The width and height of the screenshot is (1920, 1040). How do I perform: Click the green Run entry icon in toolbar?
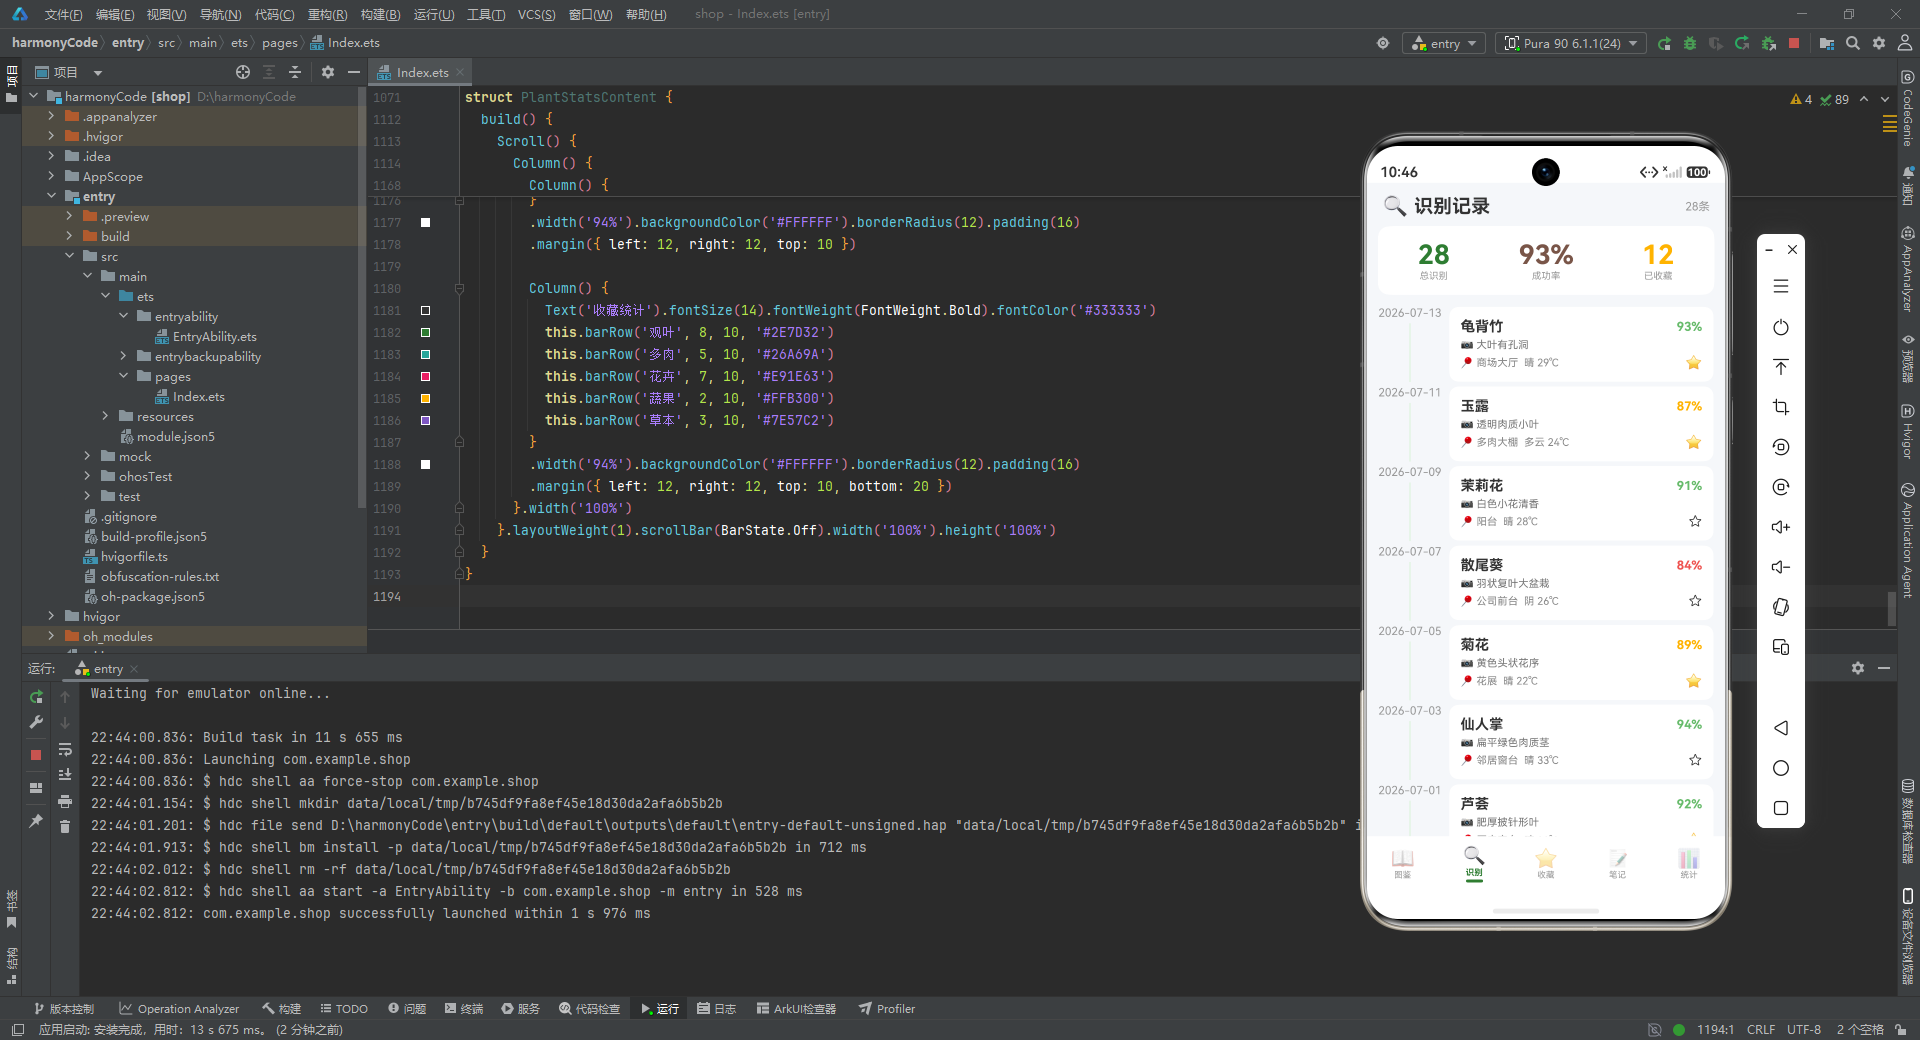pos(1664,44)
